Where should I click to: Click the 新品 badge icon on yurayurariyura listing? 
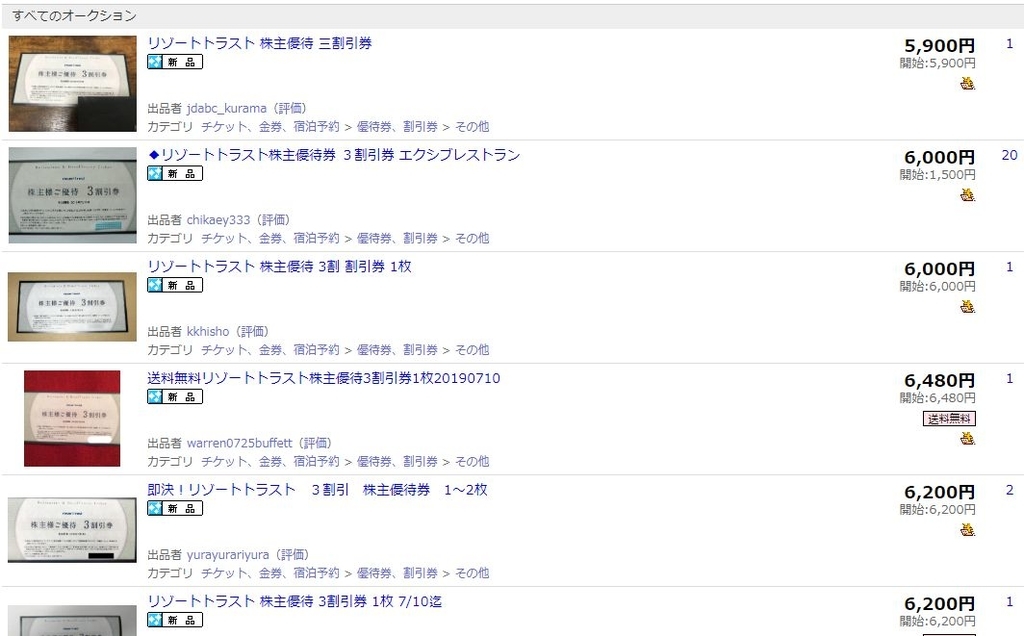(x=175, y=509)
